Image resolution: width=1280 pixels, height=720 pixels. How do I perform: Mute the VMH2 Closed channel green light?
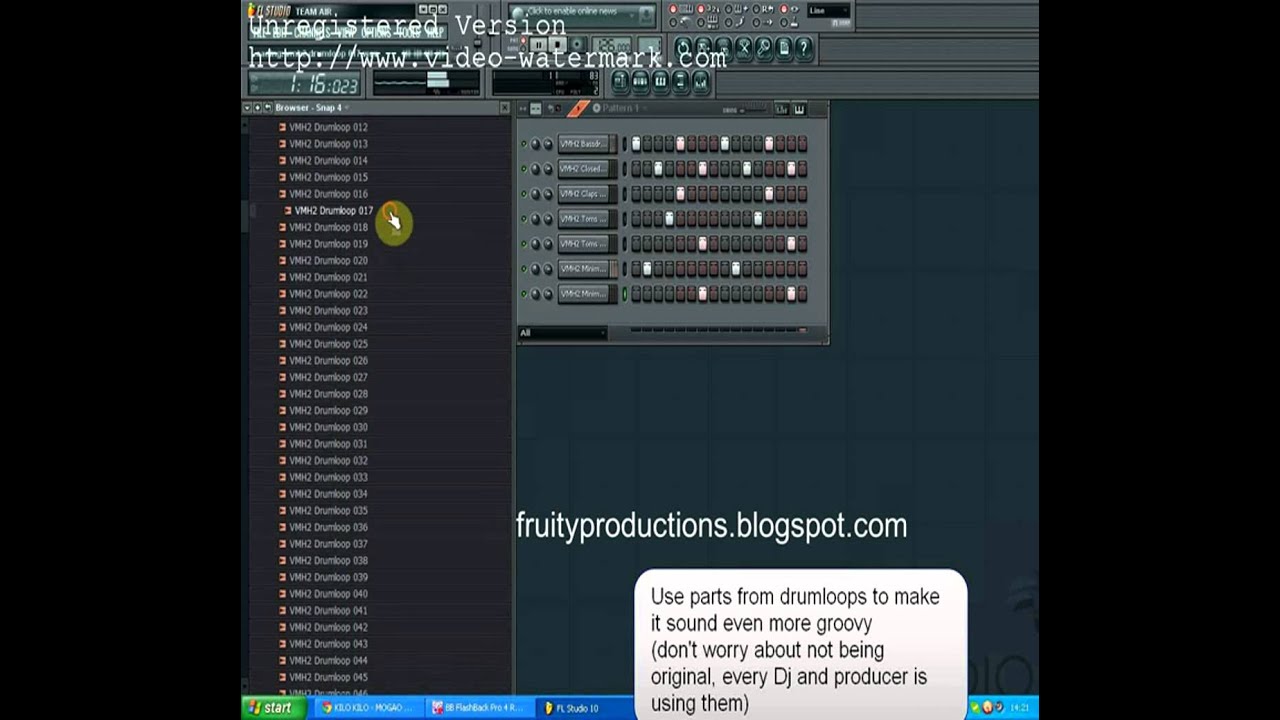pos(523,169)
